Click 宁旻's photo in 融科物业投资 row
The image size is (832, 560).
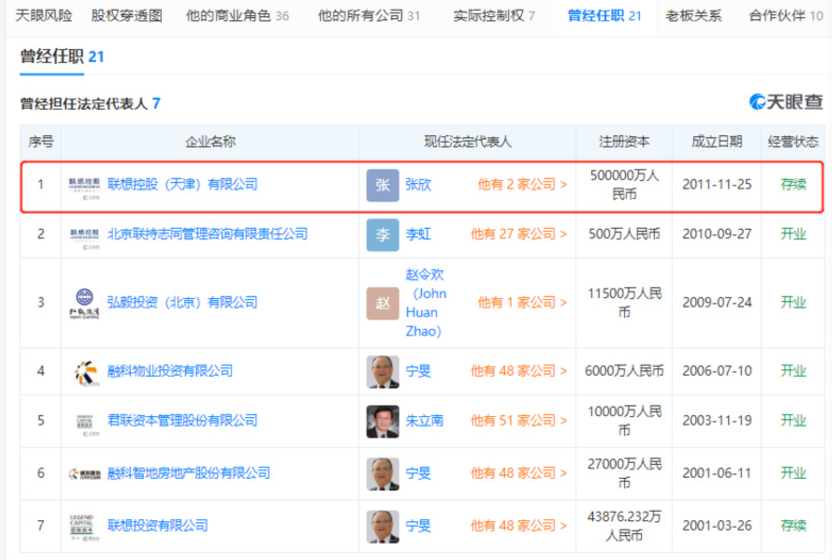[383, 372]
